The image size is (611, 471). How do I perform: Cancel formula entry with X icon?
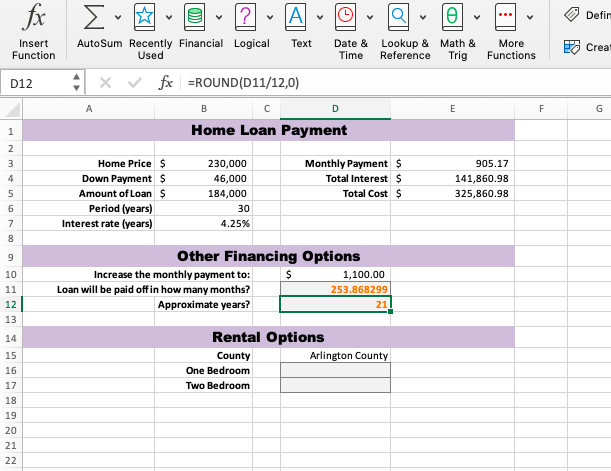(x=105, y=83)
